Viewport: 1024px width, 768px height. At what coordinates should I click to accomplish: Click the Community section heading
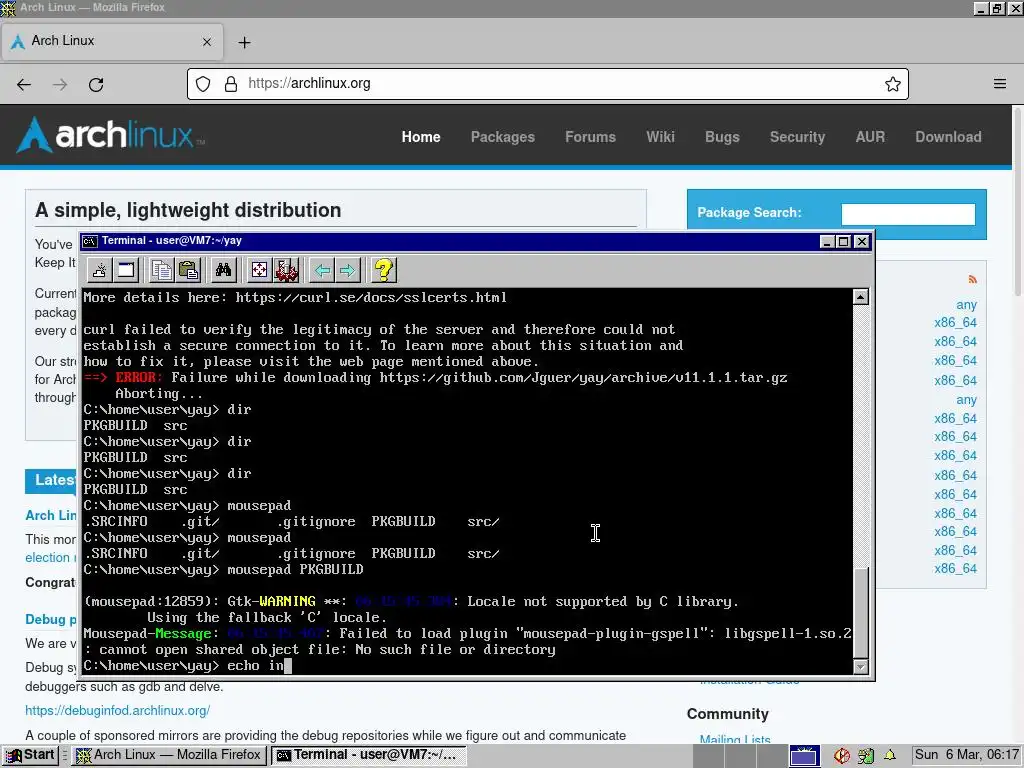728,714
